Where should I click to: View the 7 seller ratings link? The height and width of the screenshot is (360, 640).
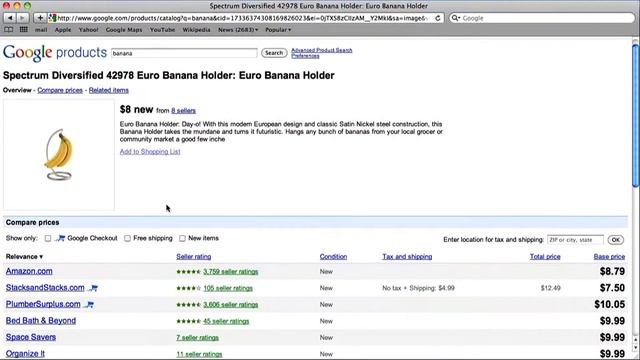(x=198, y=338)
